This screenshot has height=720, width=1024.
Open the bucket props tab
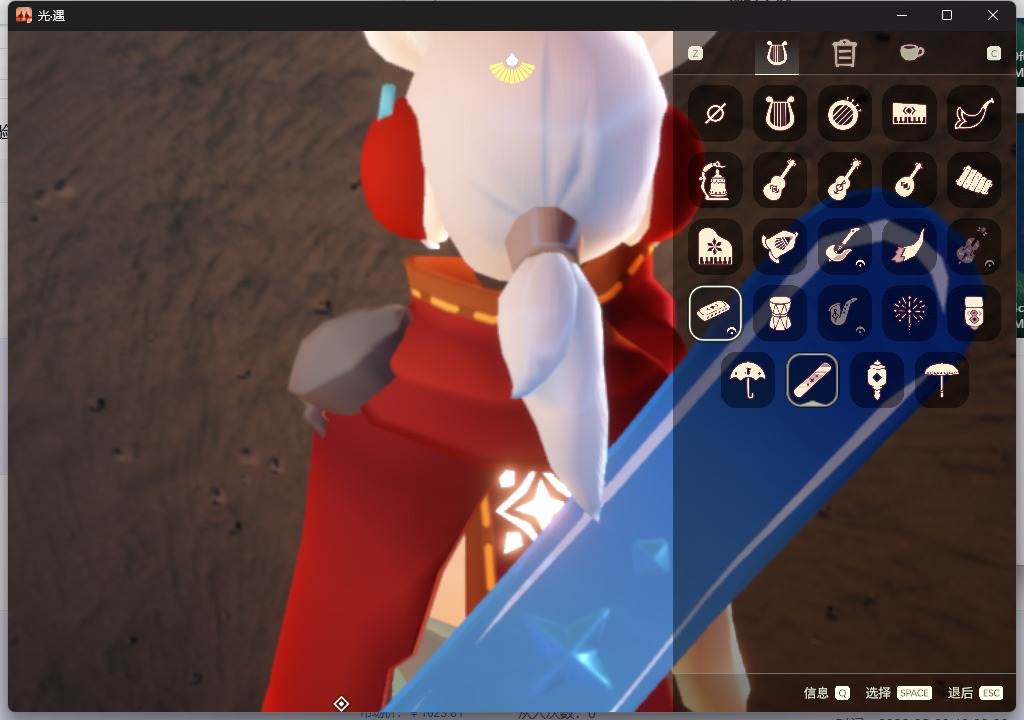(x=844, y=54)
